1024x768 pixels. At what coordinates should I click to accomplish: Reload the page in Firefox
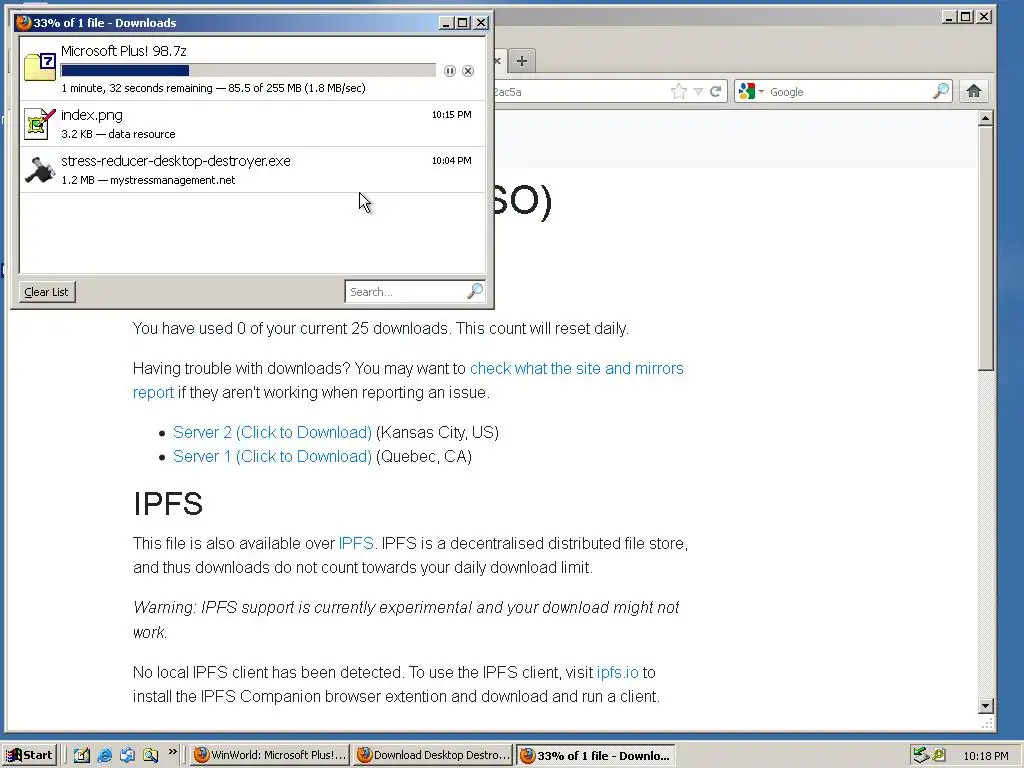coord(715,91)
